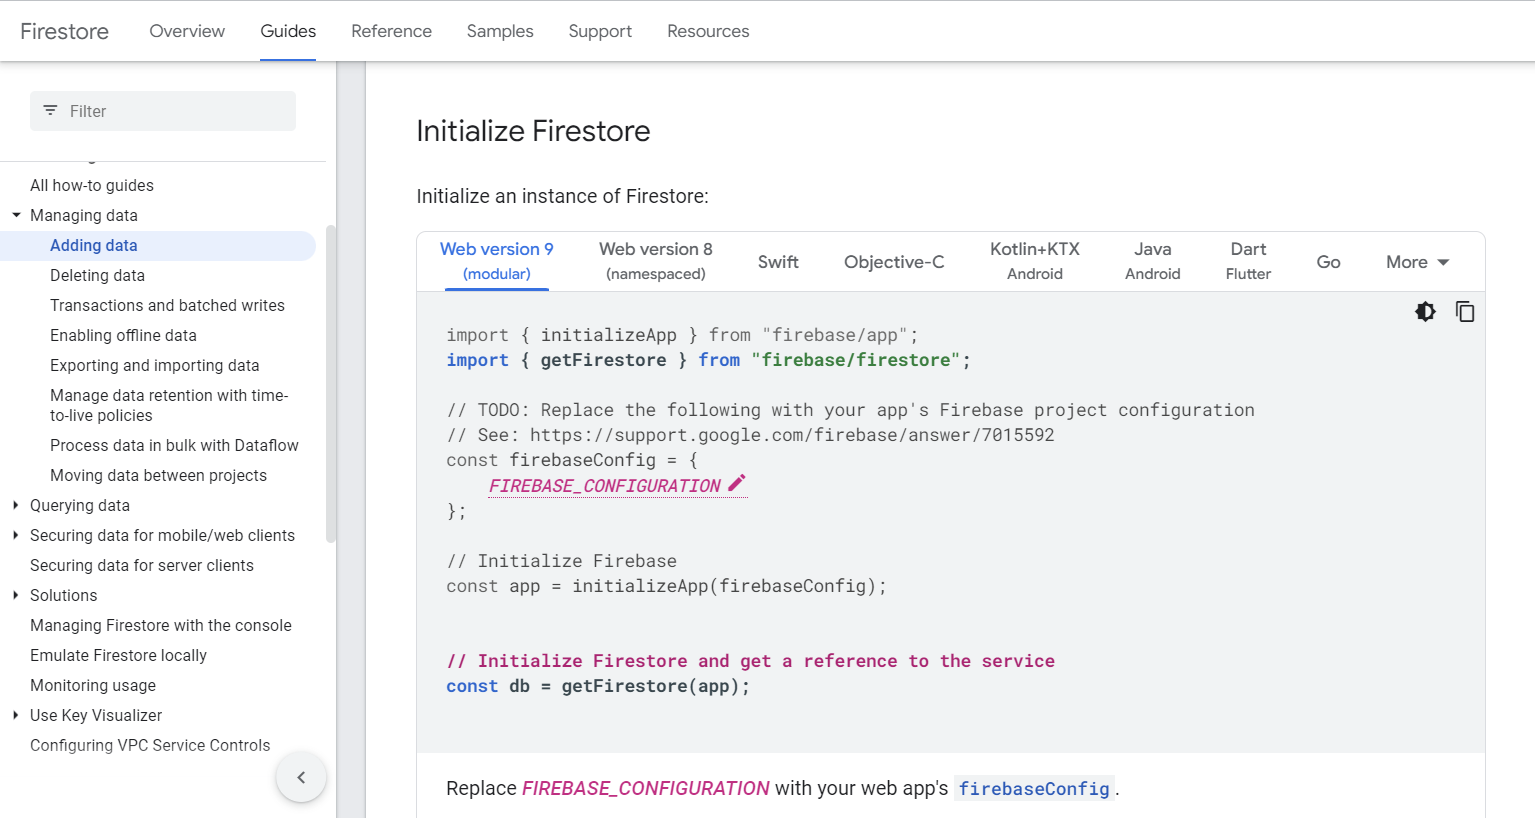Switch to the Web version 9 modular tab
Screen dimensions: 1535x818
(497, 261)
